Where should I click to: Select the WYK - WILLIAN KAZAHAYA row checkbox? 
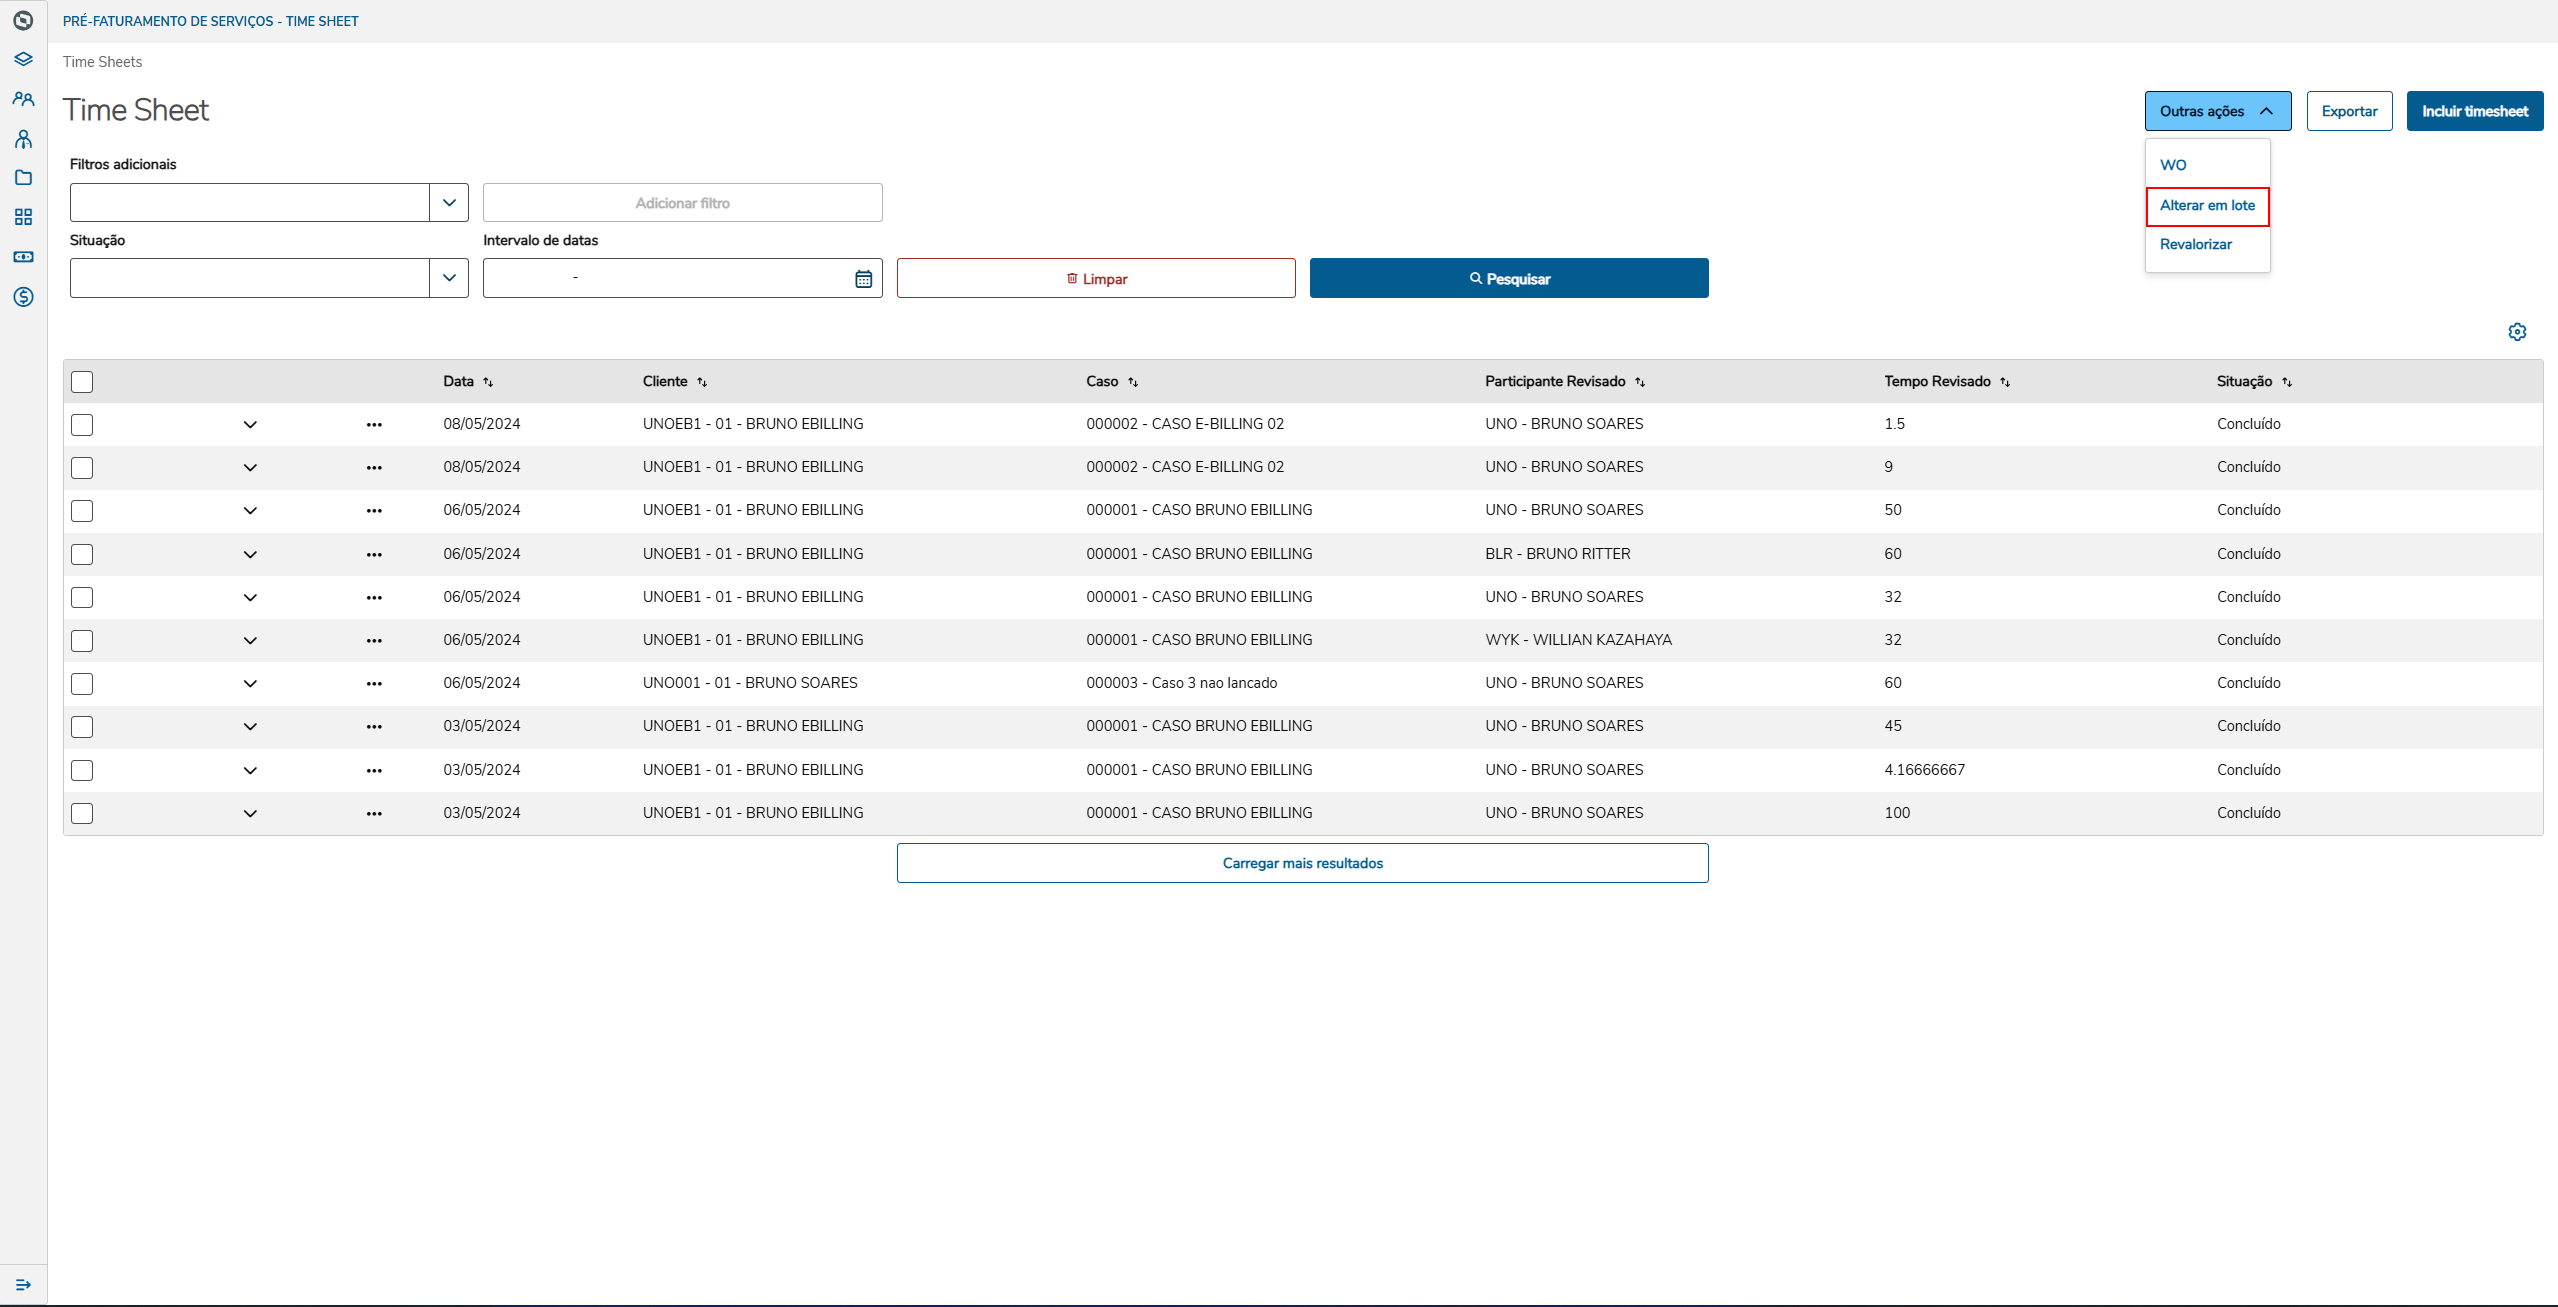pyautogui.click(x=82, y=641)
